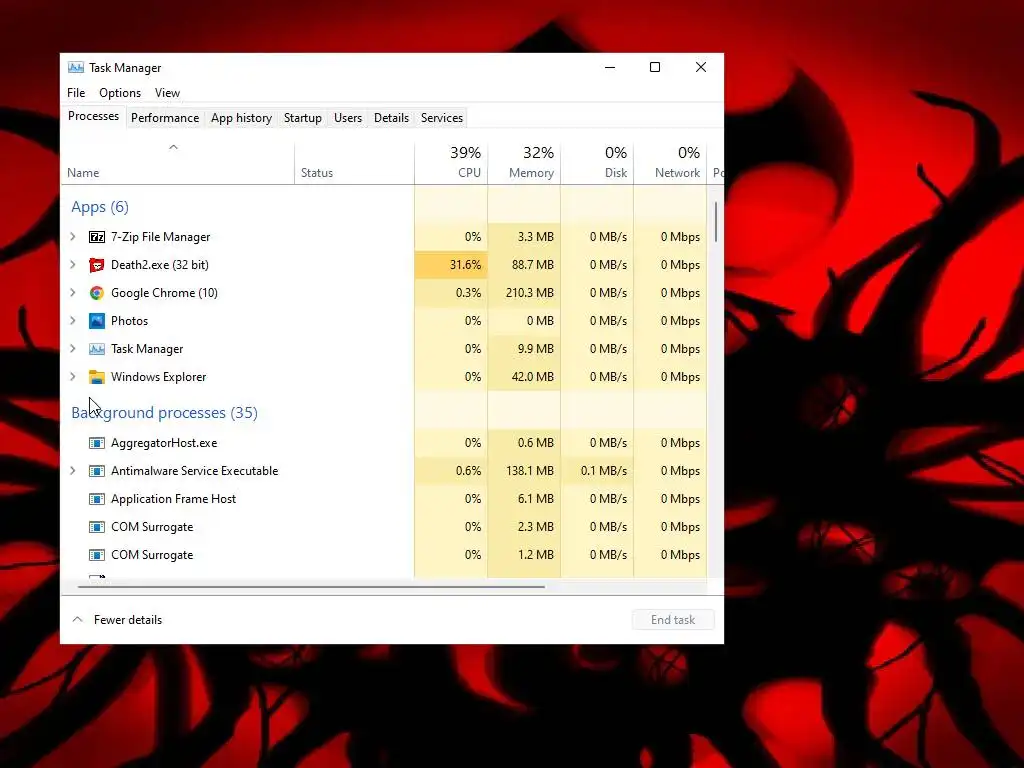The width and height of the screenshot is (1024, 768).
Task: Sort processes by Network column
Action: pyautogui.click(x=671, y=163)
